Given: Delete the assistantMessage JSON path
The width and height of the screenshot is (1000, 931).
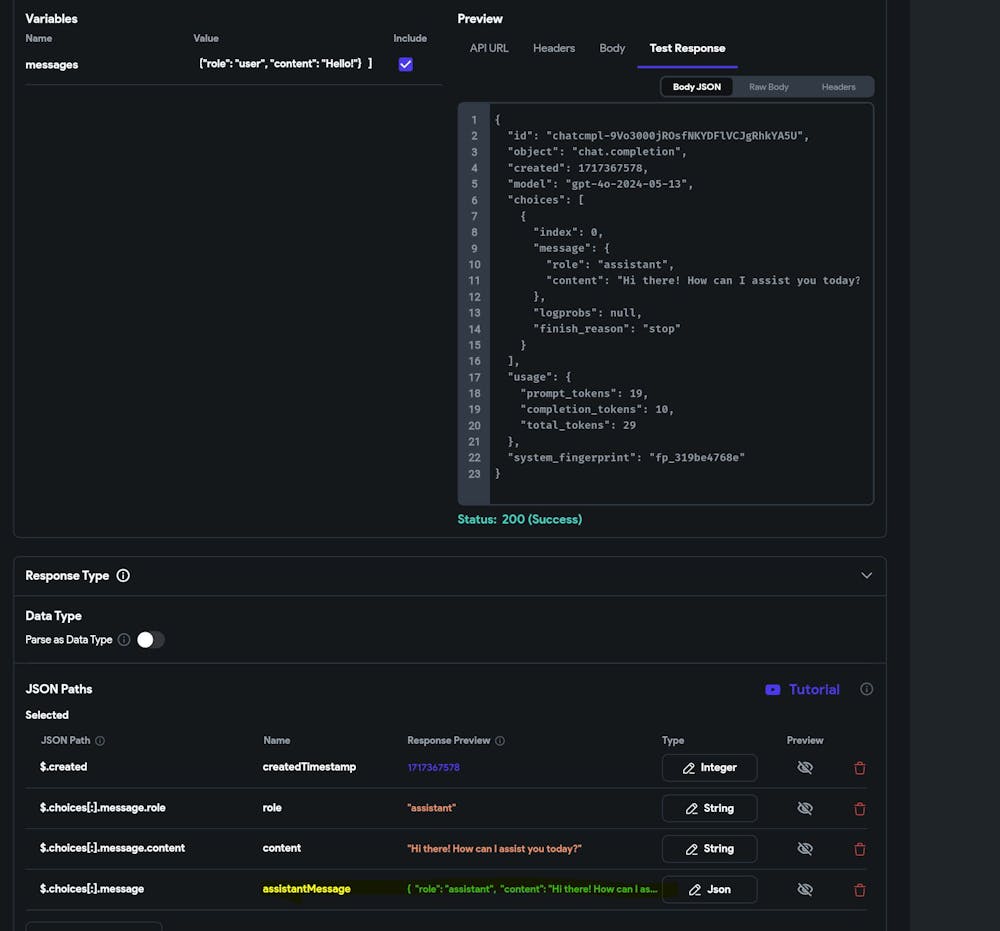Looking at the screenshot, I should click(x=860, y=890).
